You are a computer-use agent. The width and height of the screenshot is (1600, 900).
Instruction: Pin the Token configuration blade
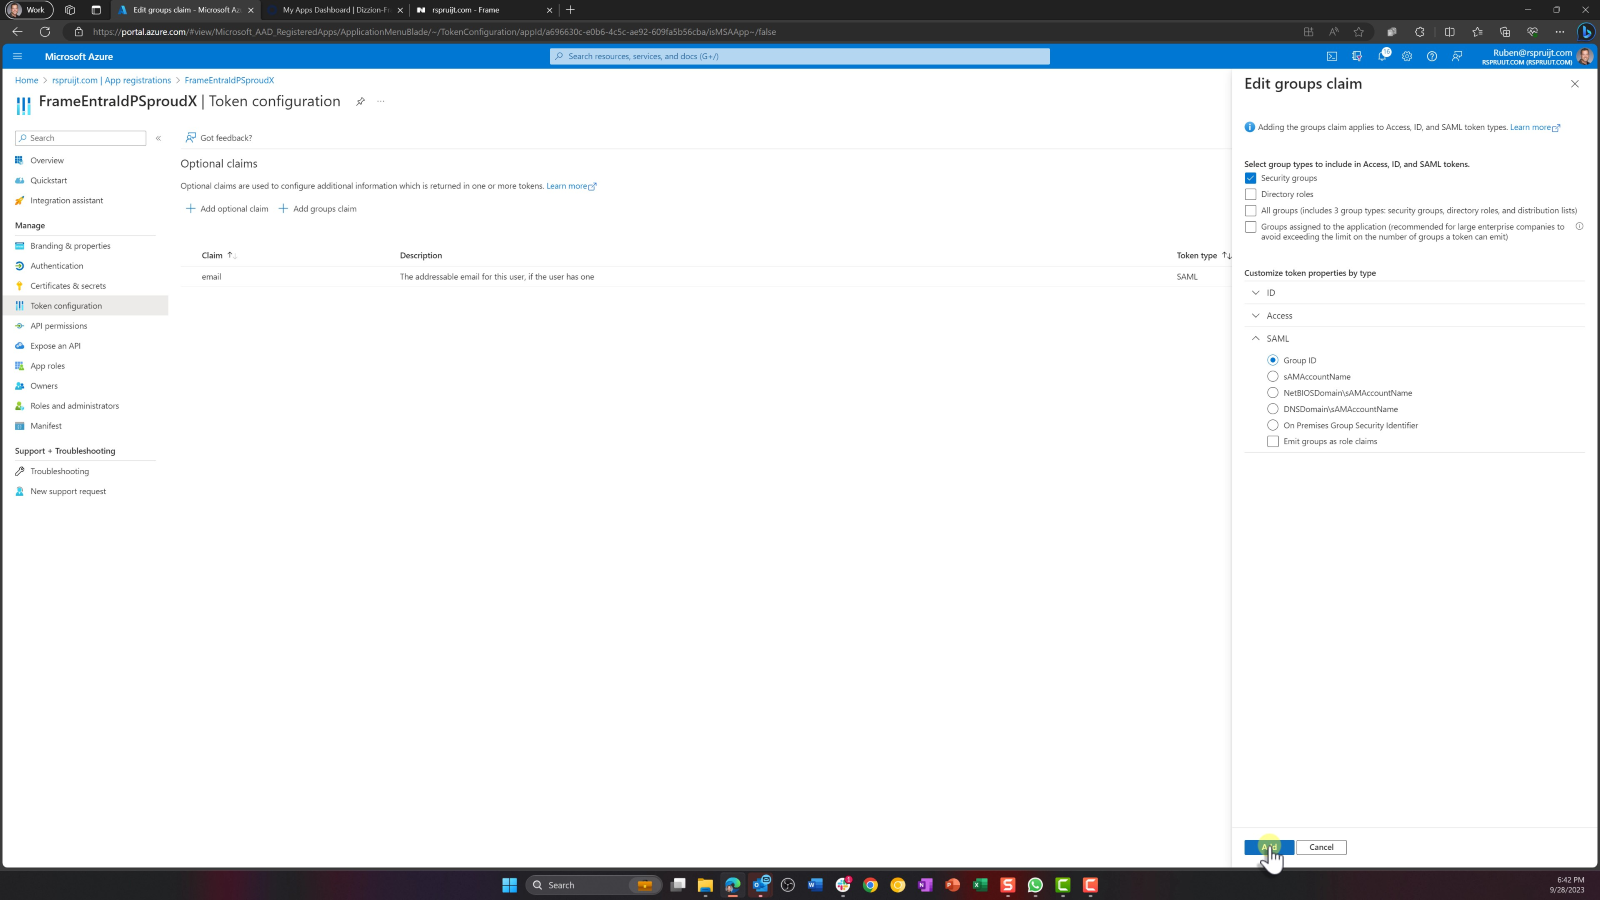tap(360, 102)
